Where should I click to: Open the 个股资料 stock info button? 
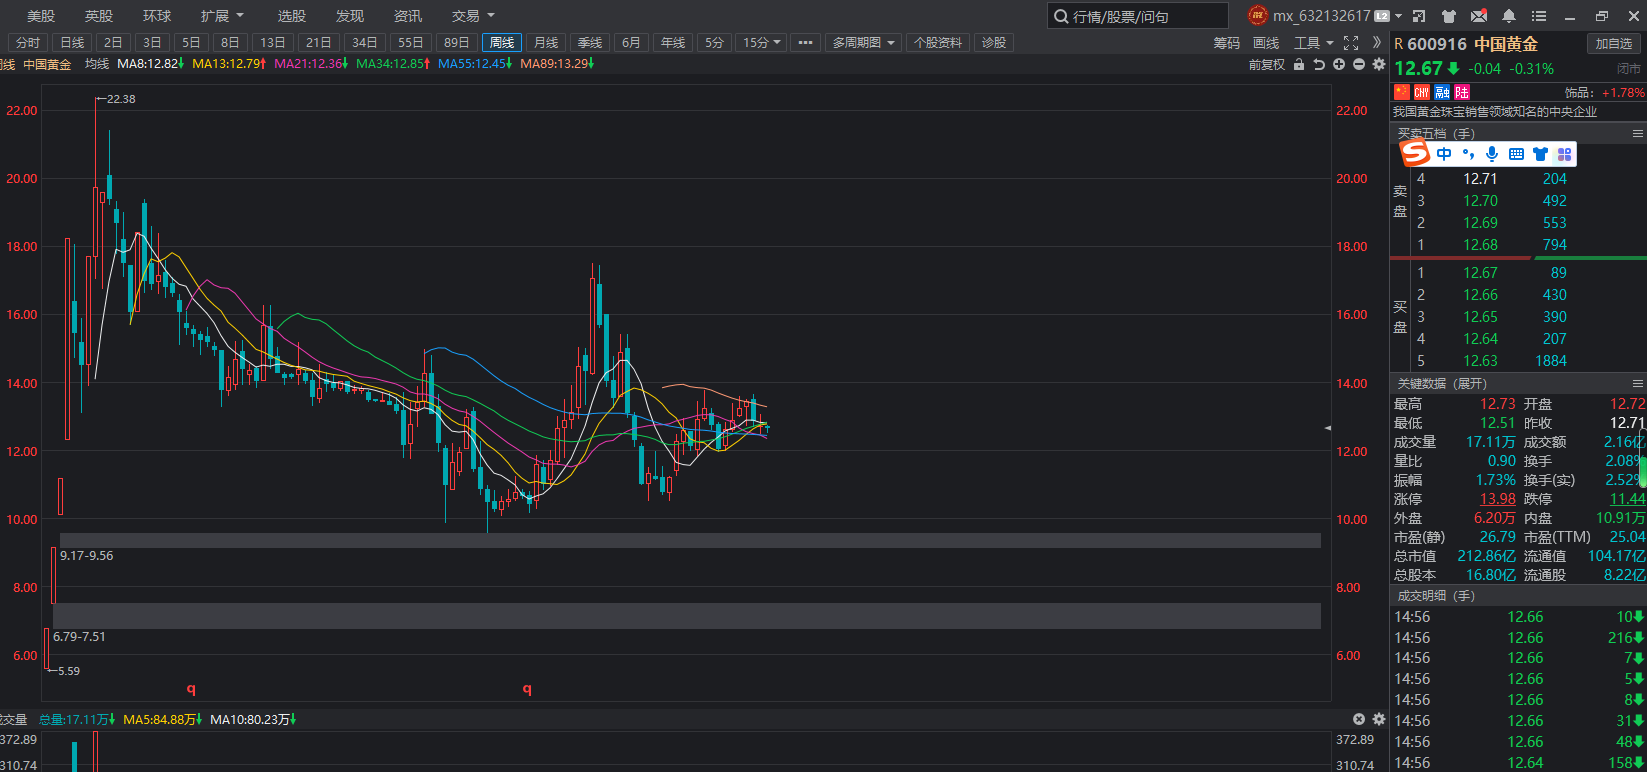click(x=938, y=43)
